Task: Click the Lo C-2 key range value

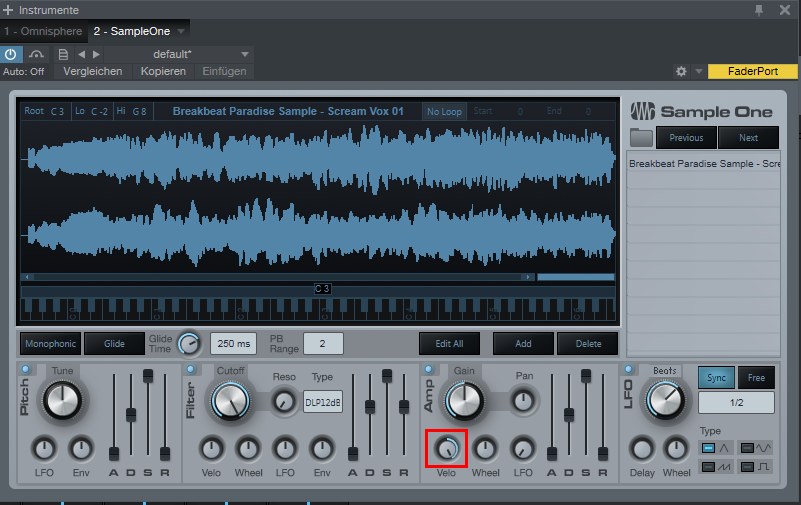Action: tap(99, 111)
